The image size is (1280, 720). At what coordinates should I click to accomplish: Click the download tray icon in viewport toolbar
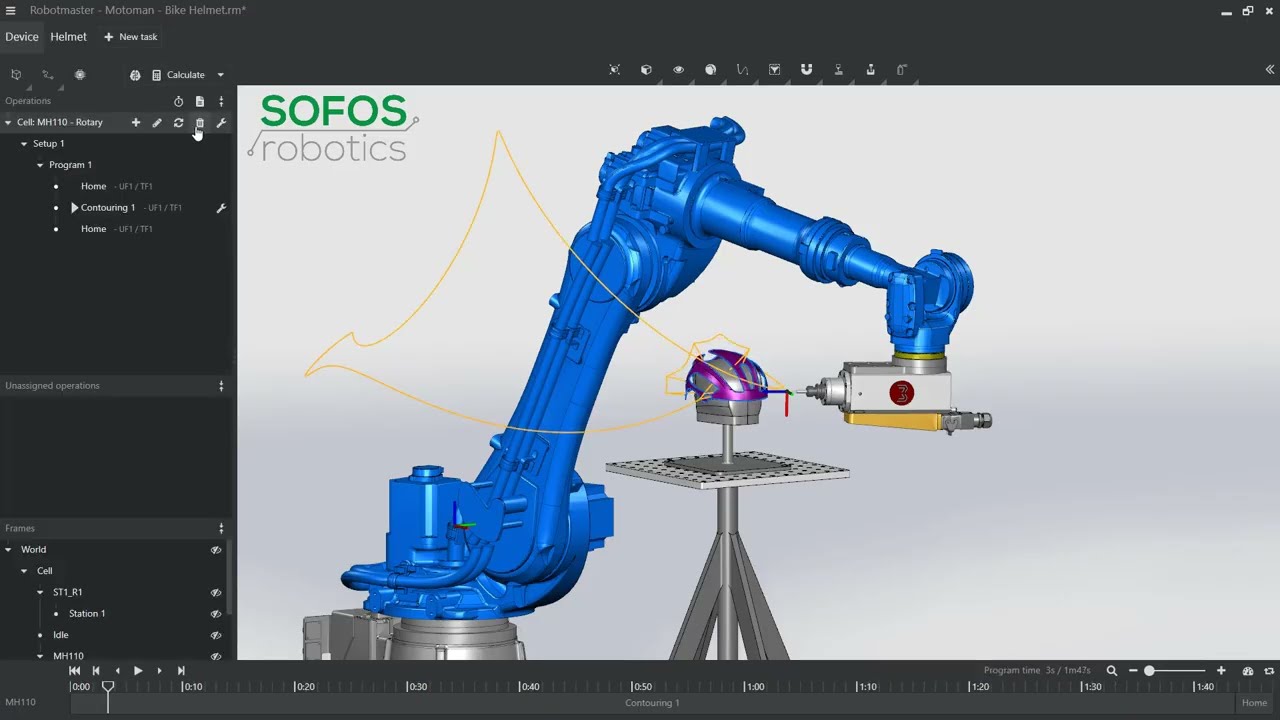[870, 70]
